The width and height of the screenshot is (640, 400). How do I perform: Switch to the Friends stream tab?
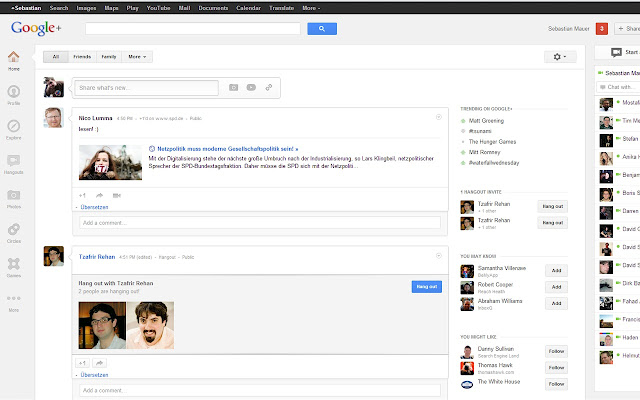point(82,57)
